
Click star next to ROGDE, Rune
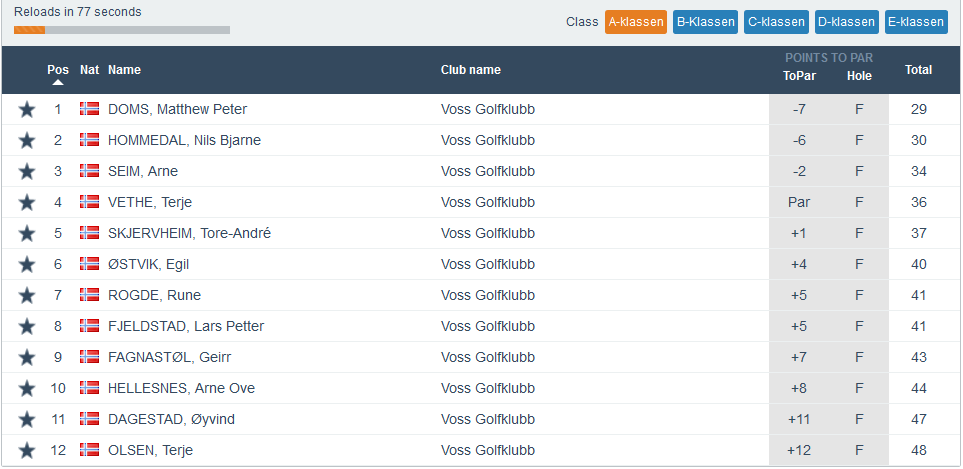pyautogui.click(x=27, y=295)
